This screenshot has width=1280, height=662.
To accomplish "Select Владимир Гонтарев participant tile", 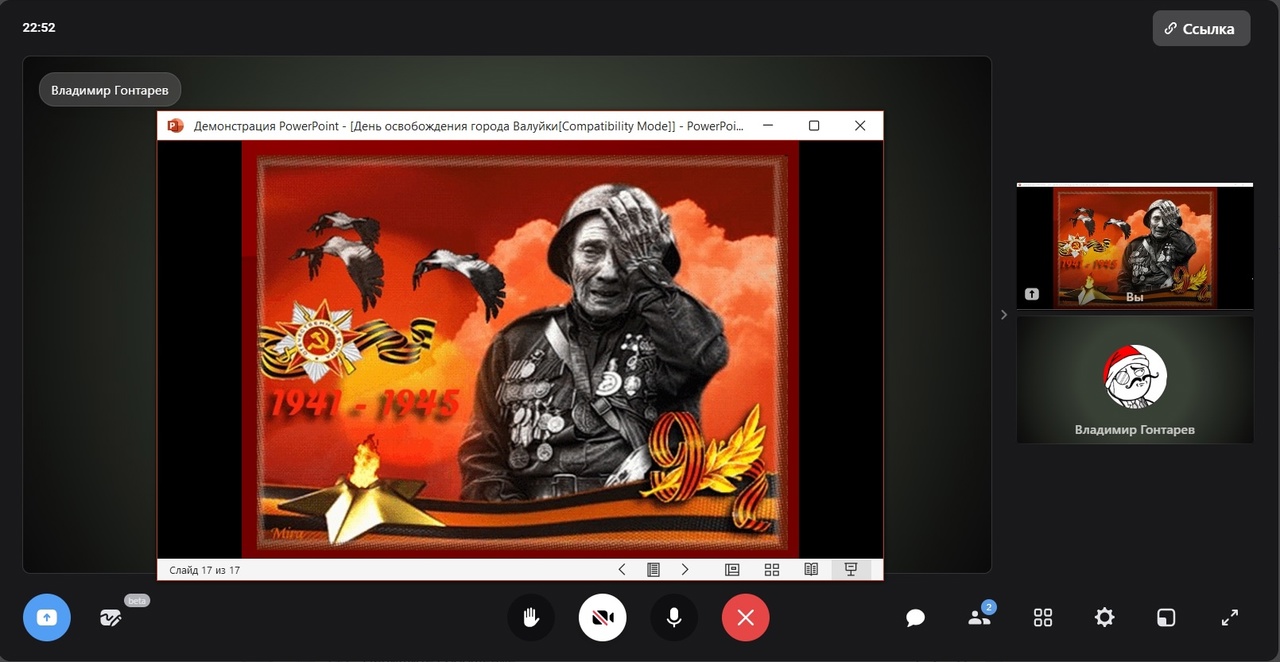I will coord(1135,380).
